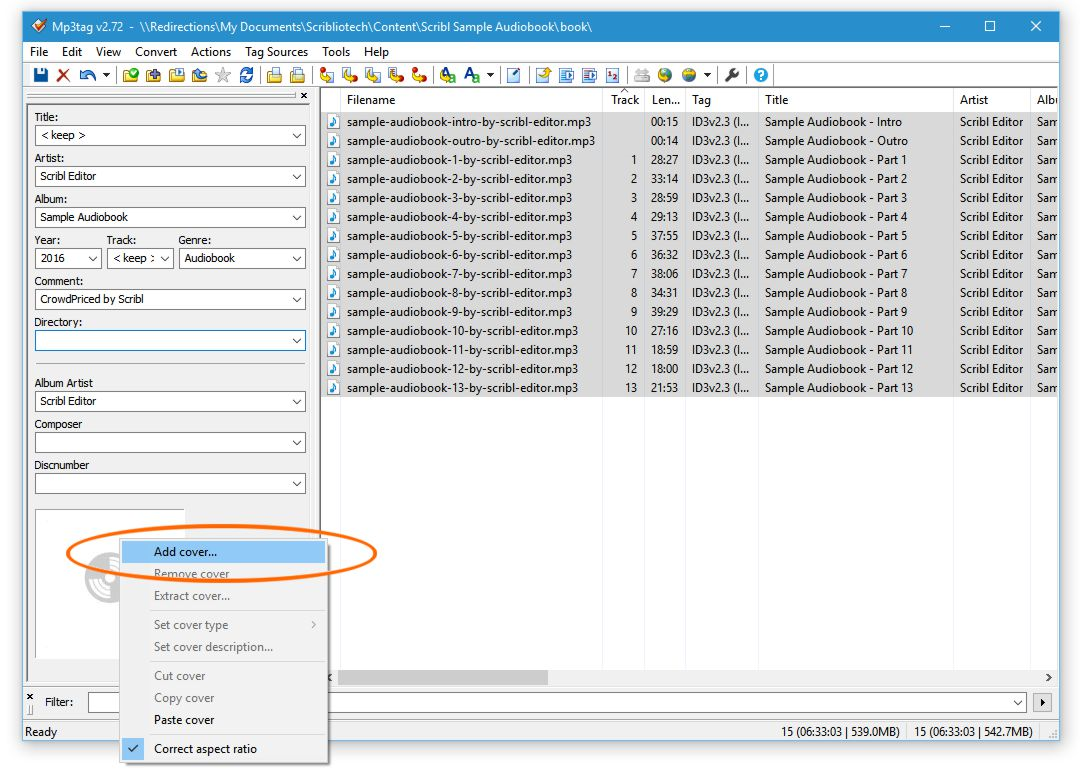Screen dimensions: 1082x769
Task: Click the Save tag floppy disk icon
Action: click(x=41, y=75)
